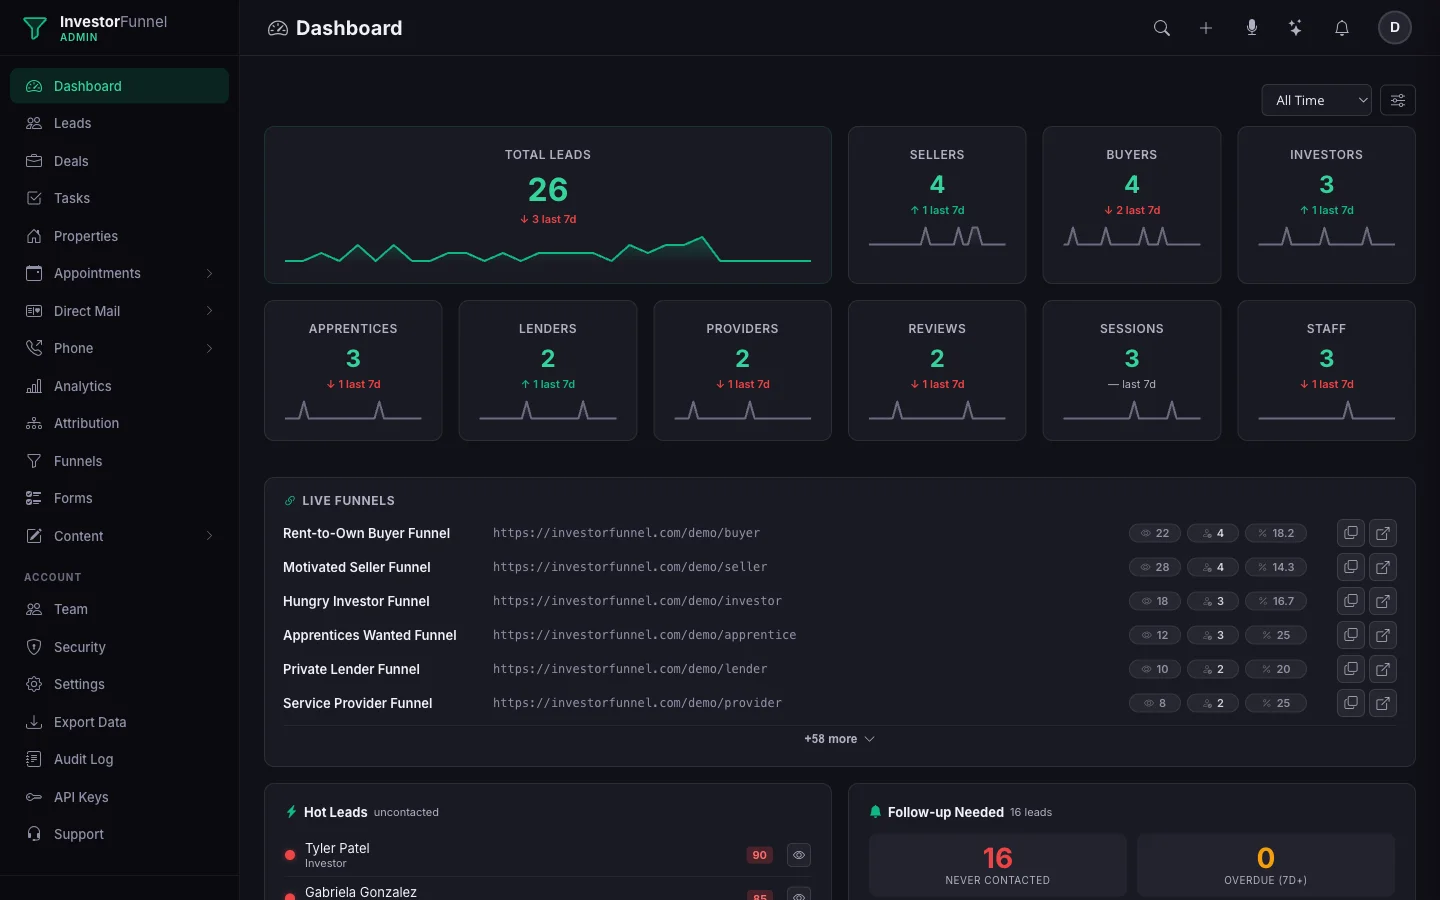Open Tasks in the sidebar

(x=119, y=198)
